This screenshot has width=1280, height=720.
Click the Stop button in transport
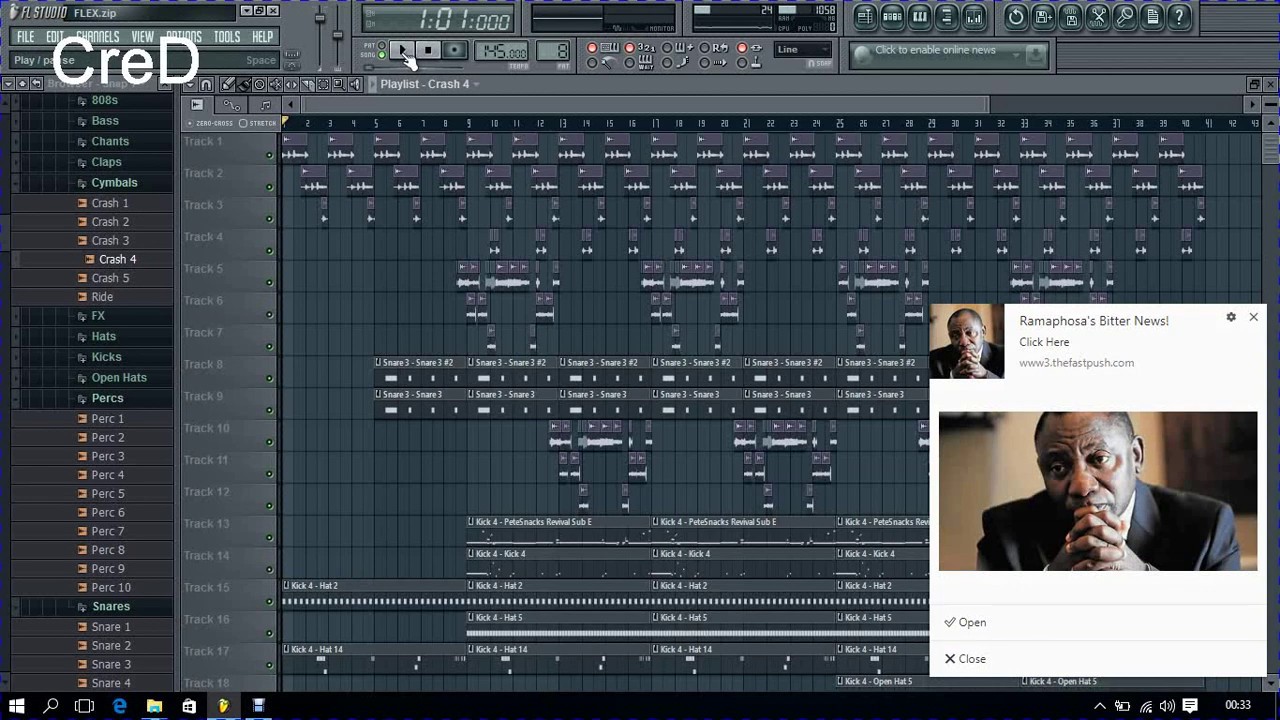(x=428, y=50)
